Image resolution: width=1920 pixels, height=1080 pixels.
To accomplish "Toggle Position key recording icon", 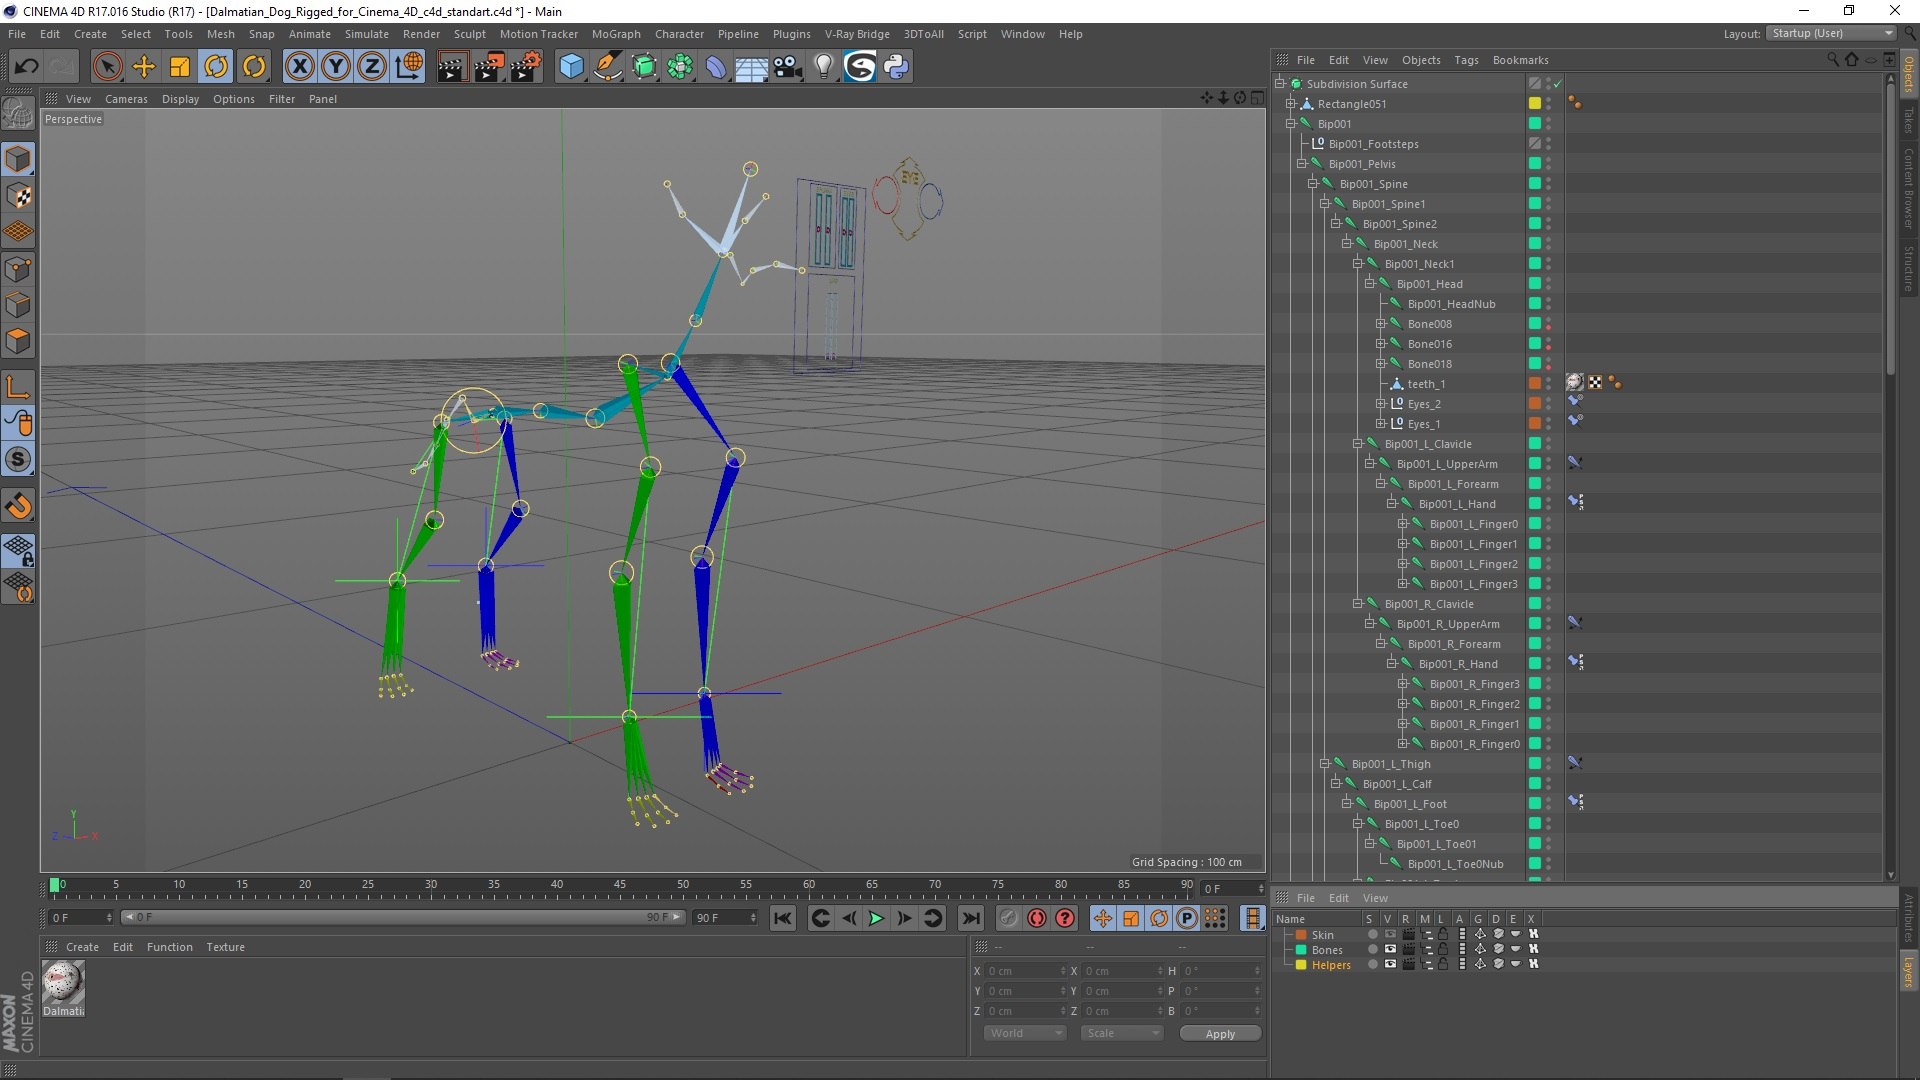I will (x=1102, y=918).
